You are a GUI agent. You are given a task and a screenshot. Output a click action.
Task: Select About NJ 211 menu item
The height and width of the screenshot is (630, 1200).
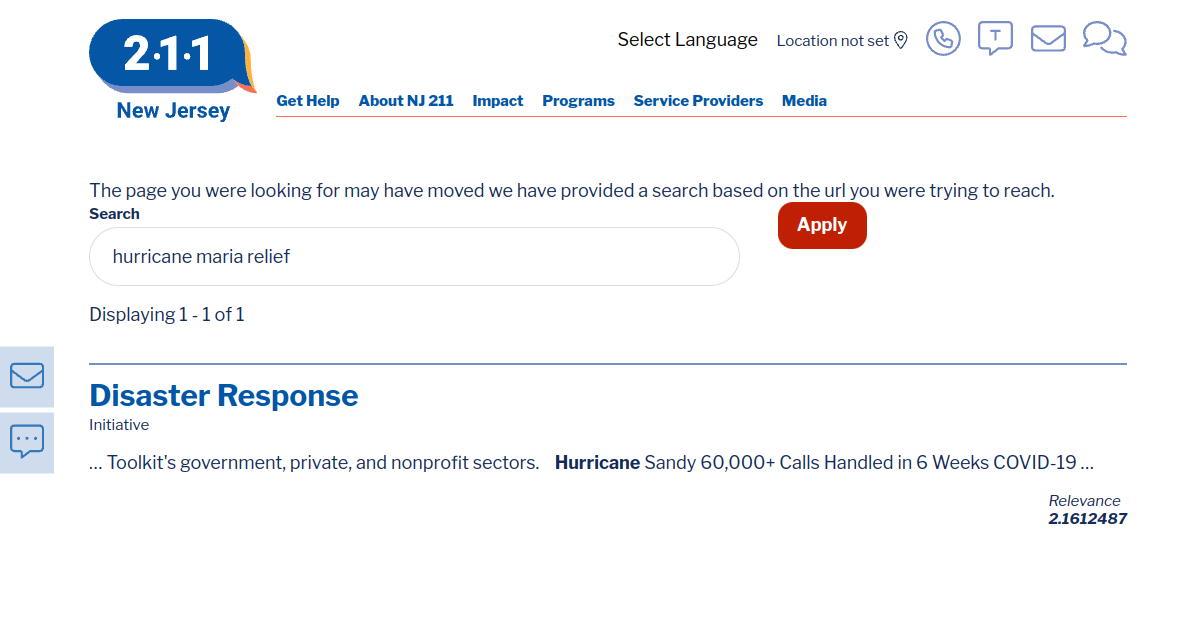point(406,101)
